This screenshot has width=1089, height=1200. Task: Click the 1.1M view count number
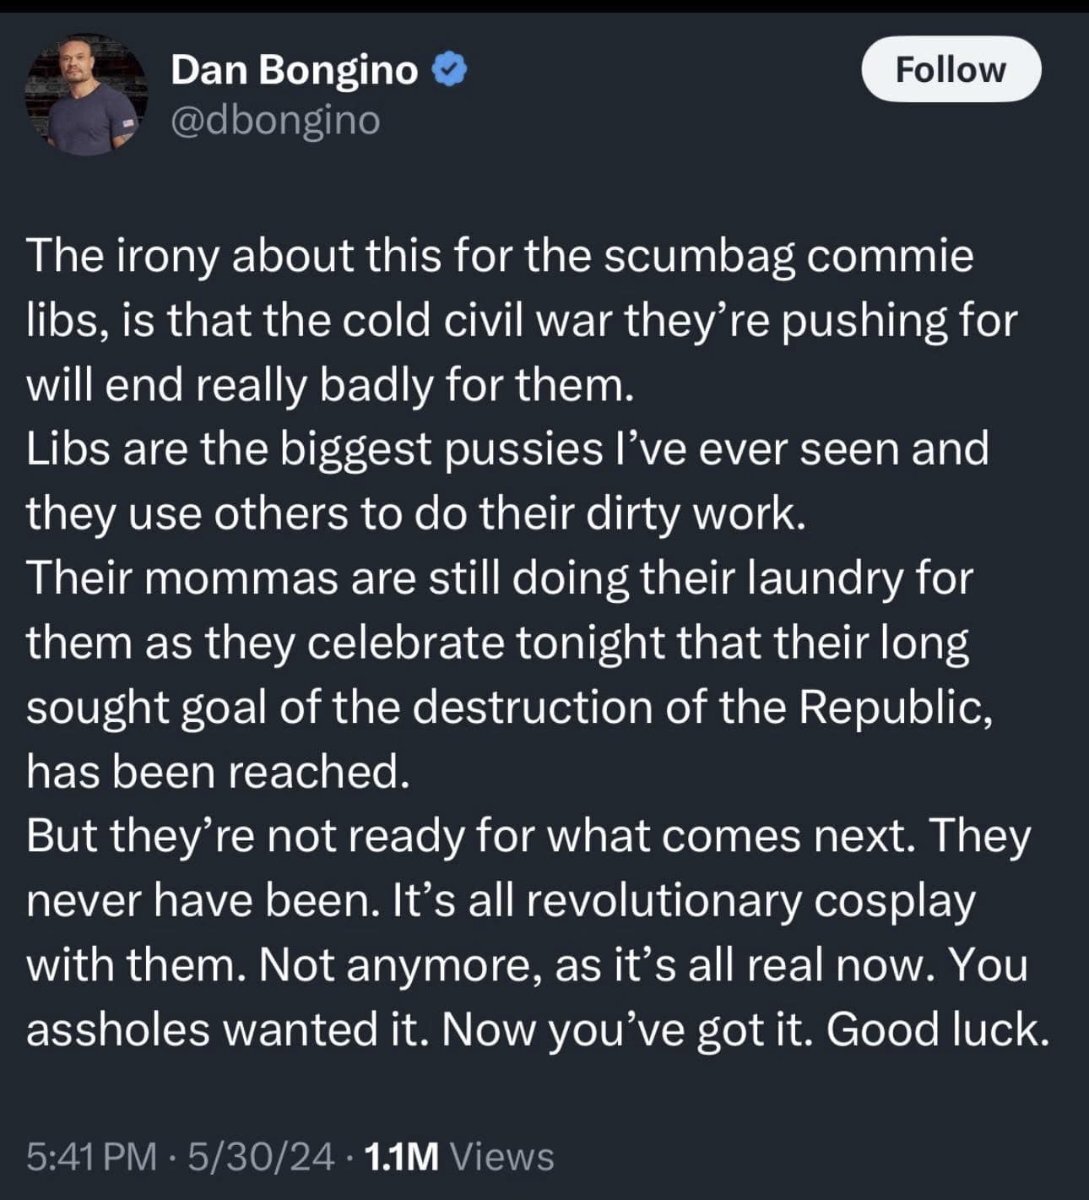coord(402,1156)
